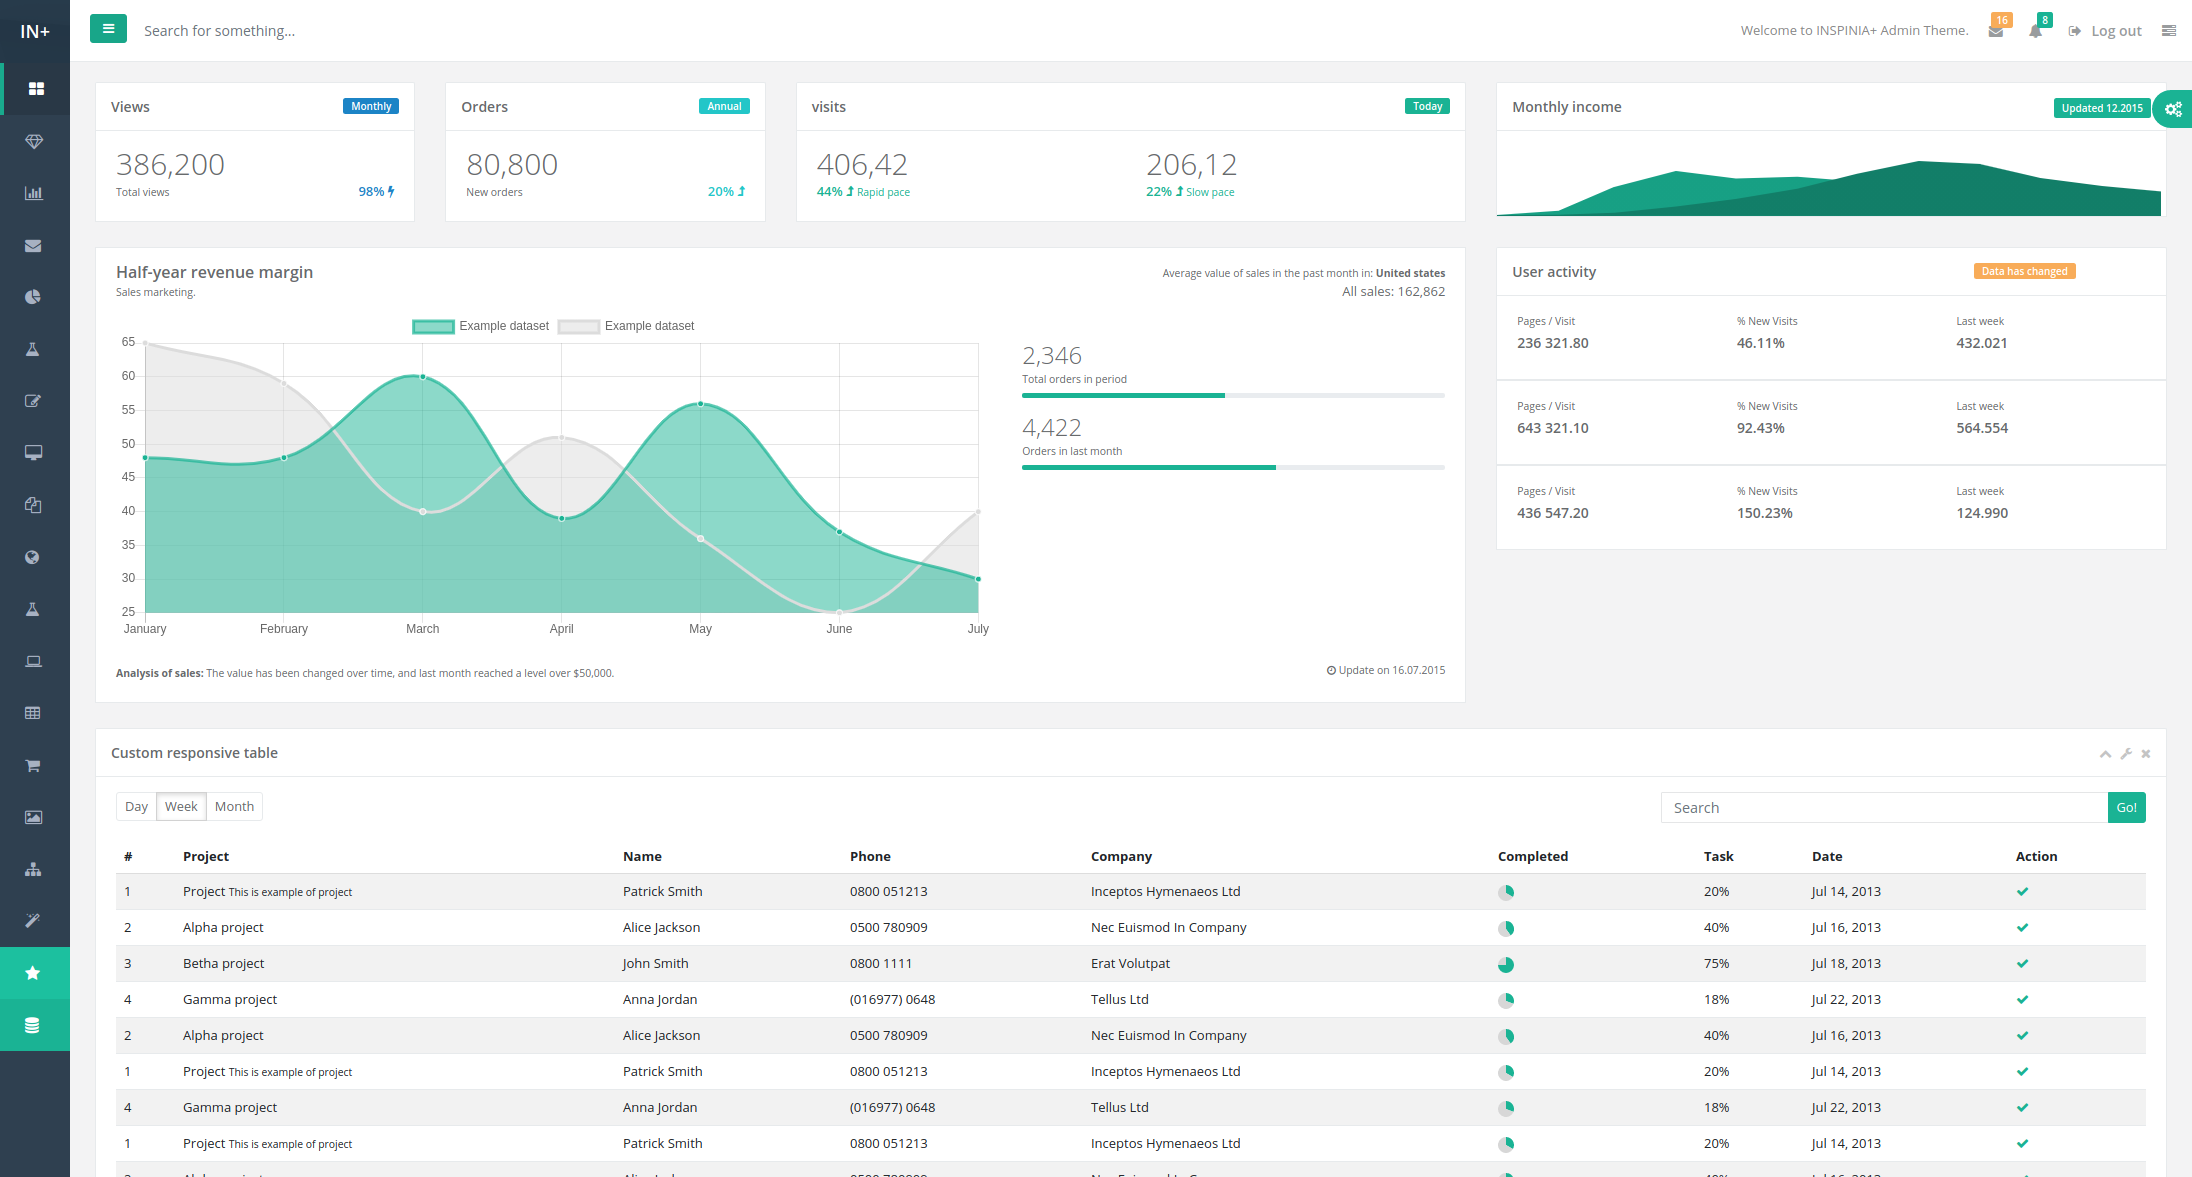Close the Custom responsive table panel
This screenshot has height=1177, width=2192.
(x=2146, y=754)
